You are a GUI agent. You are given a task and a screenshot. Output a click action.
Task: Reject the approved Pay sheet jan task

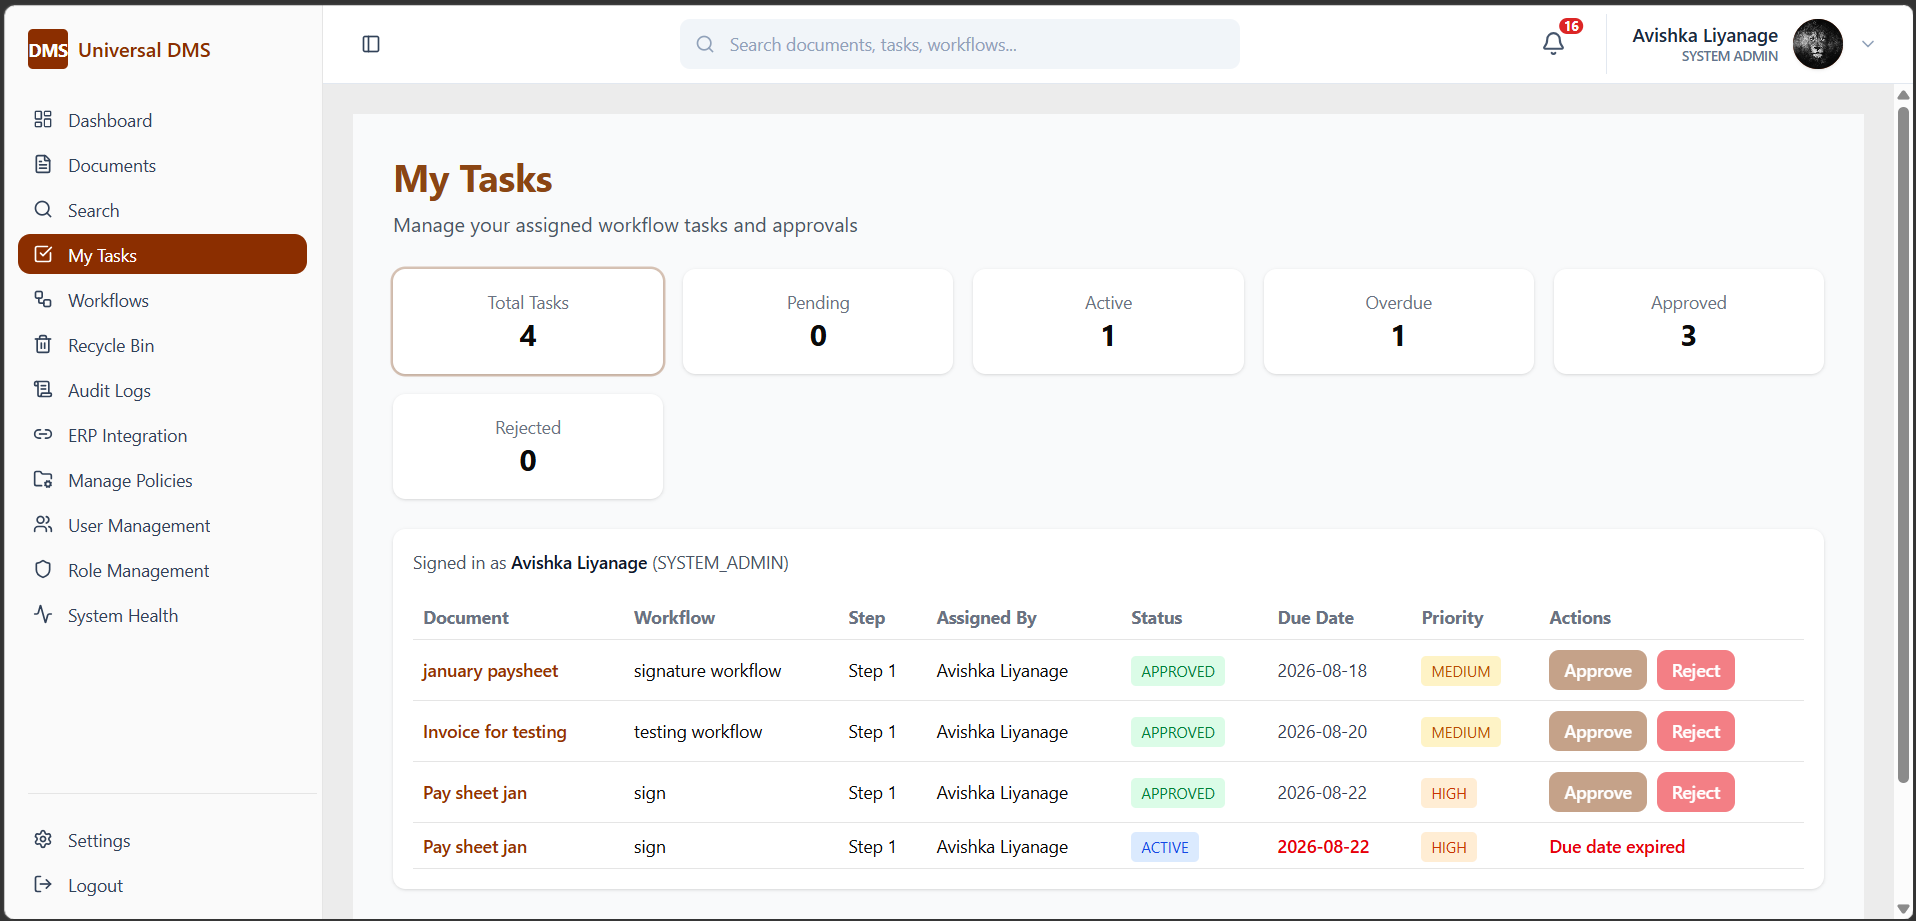point(1695,792)
